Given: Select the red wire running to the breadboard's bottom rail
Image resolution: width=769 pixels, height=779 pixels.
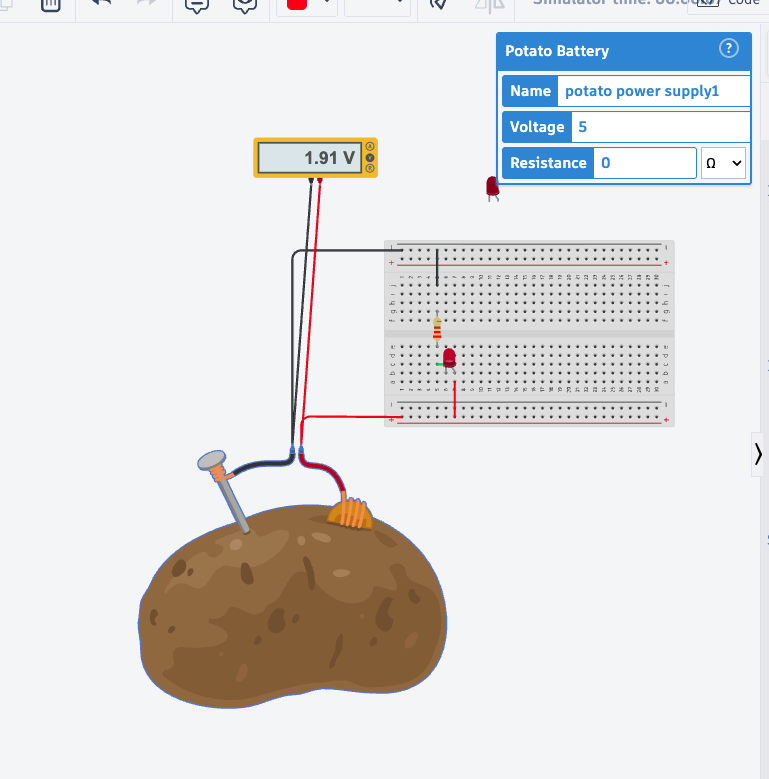Looking at the screenshot, I should 353,417.
